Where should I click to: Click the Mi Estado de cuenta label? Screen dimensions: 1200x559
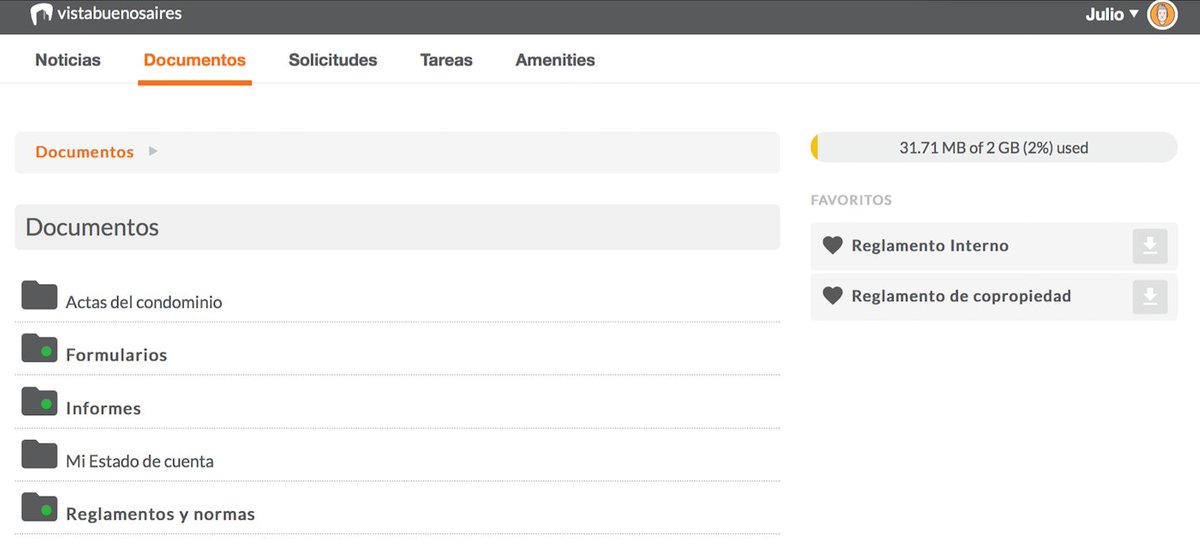pos(140,461)
